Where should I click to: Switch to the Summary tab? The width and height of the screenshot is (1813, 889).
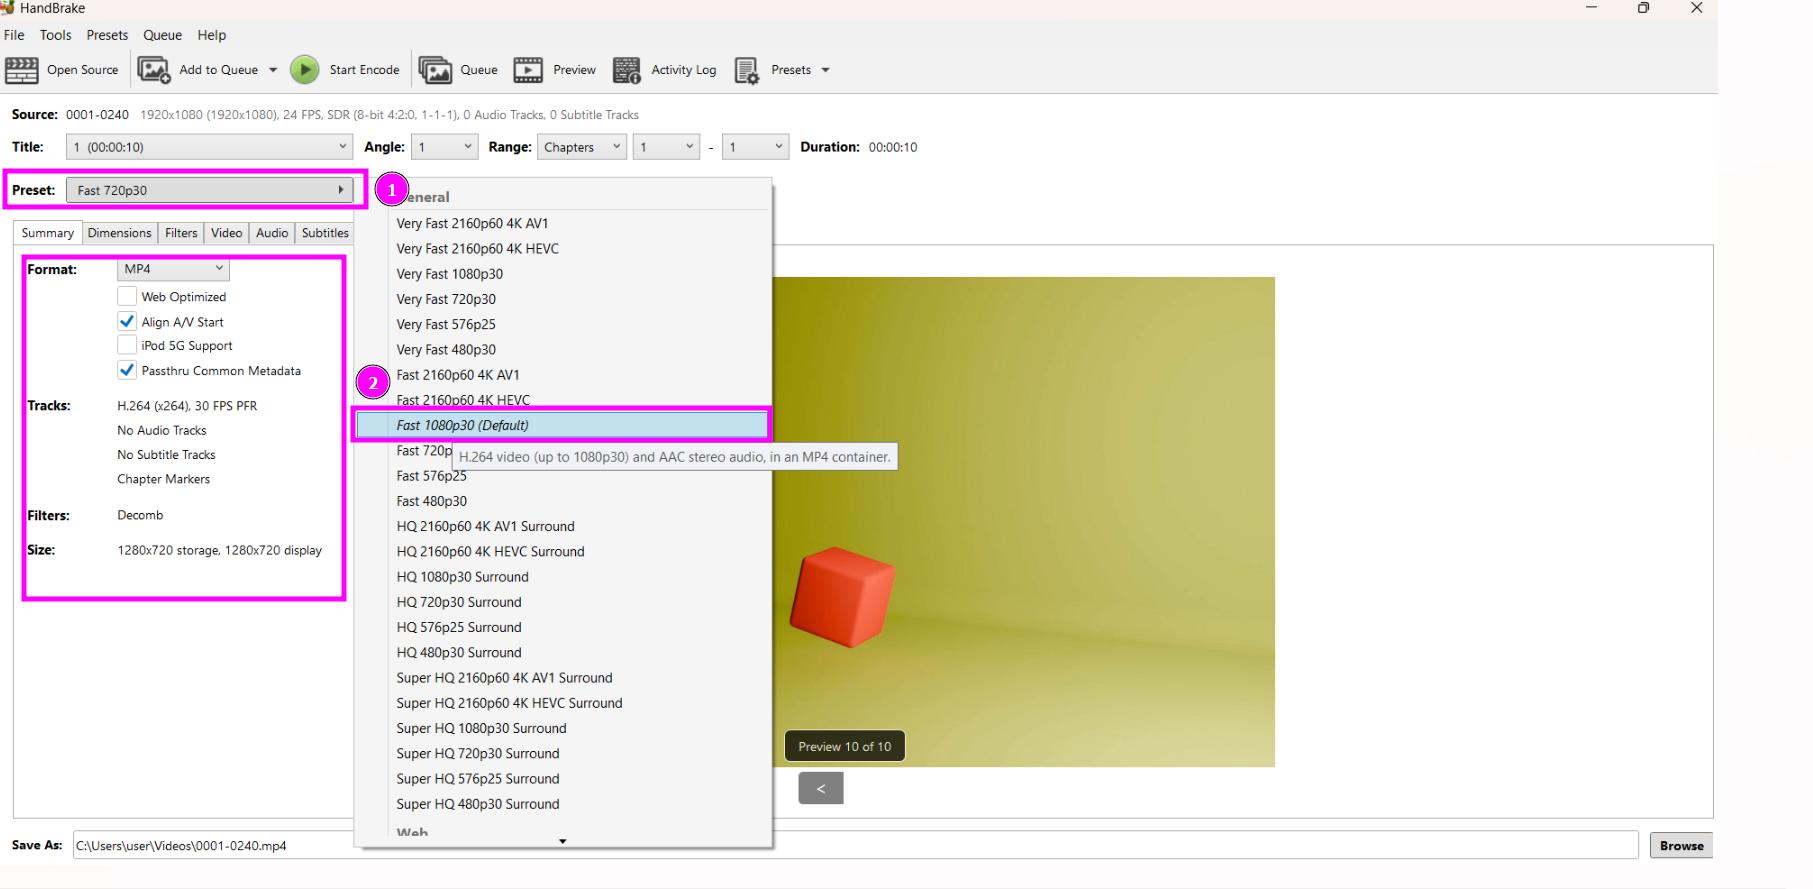click(x=48, y=233)
